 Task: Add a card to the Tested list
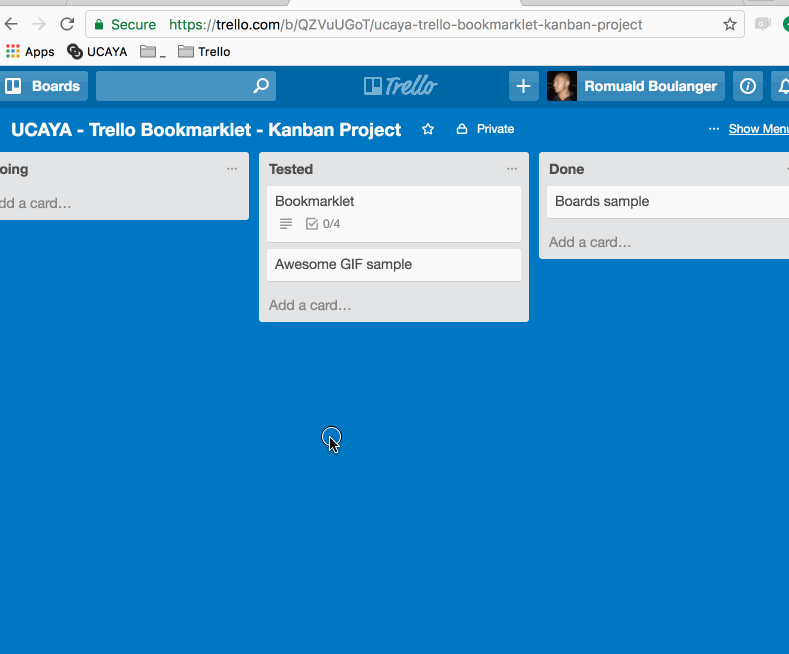pyautogui.click(x=310, y=305)
